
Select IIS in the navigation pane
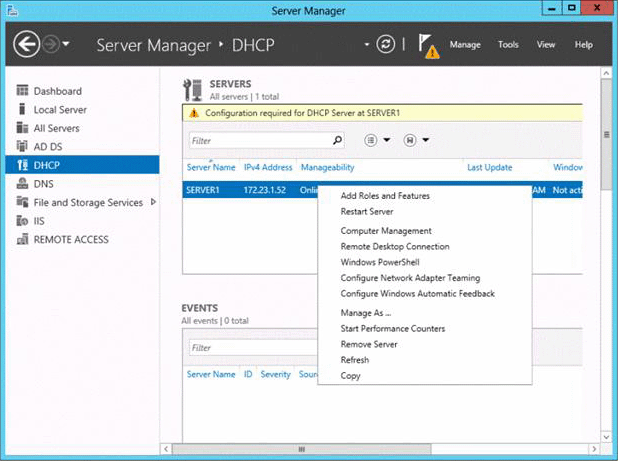(40, 221)
